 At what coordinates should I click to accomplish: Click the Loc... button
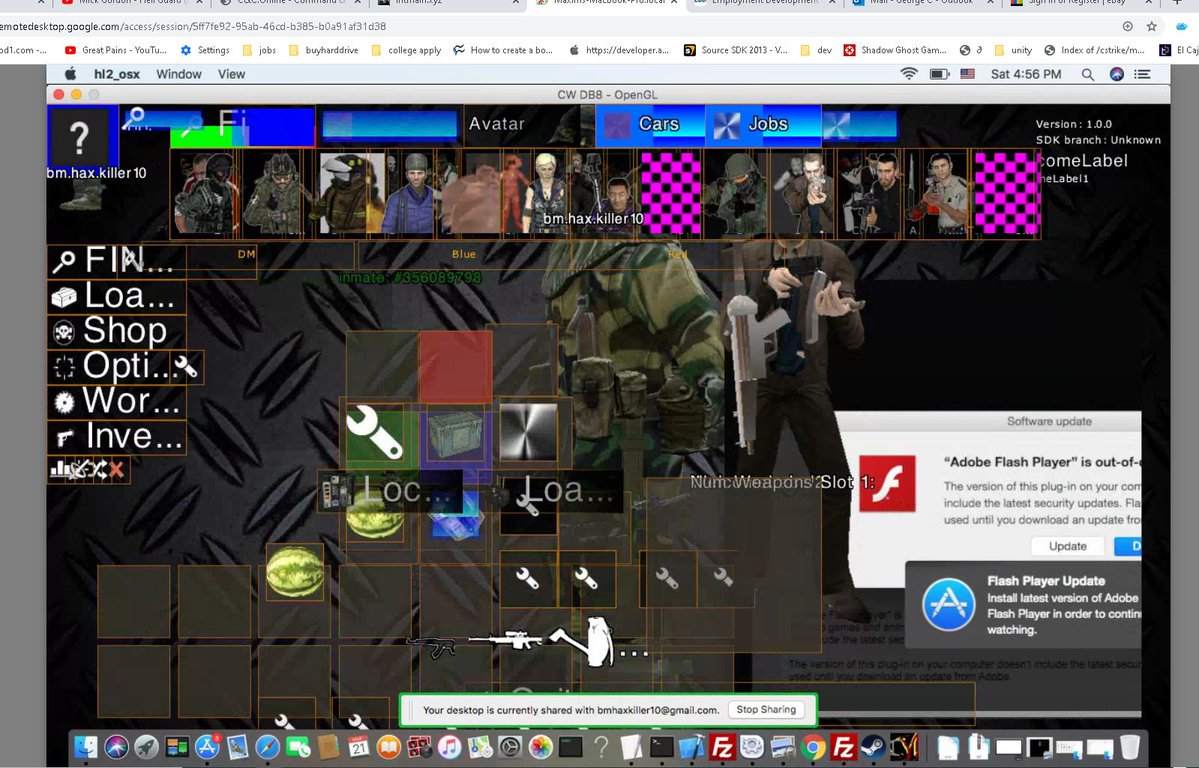(390, 490)
